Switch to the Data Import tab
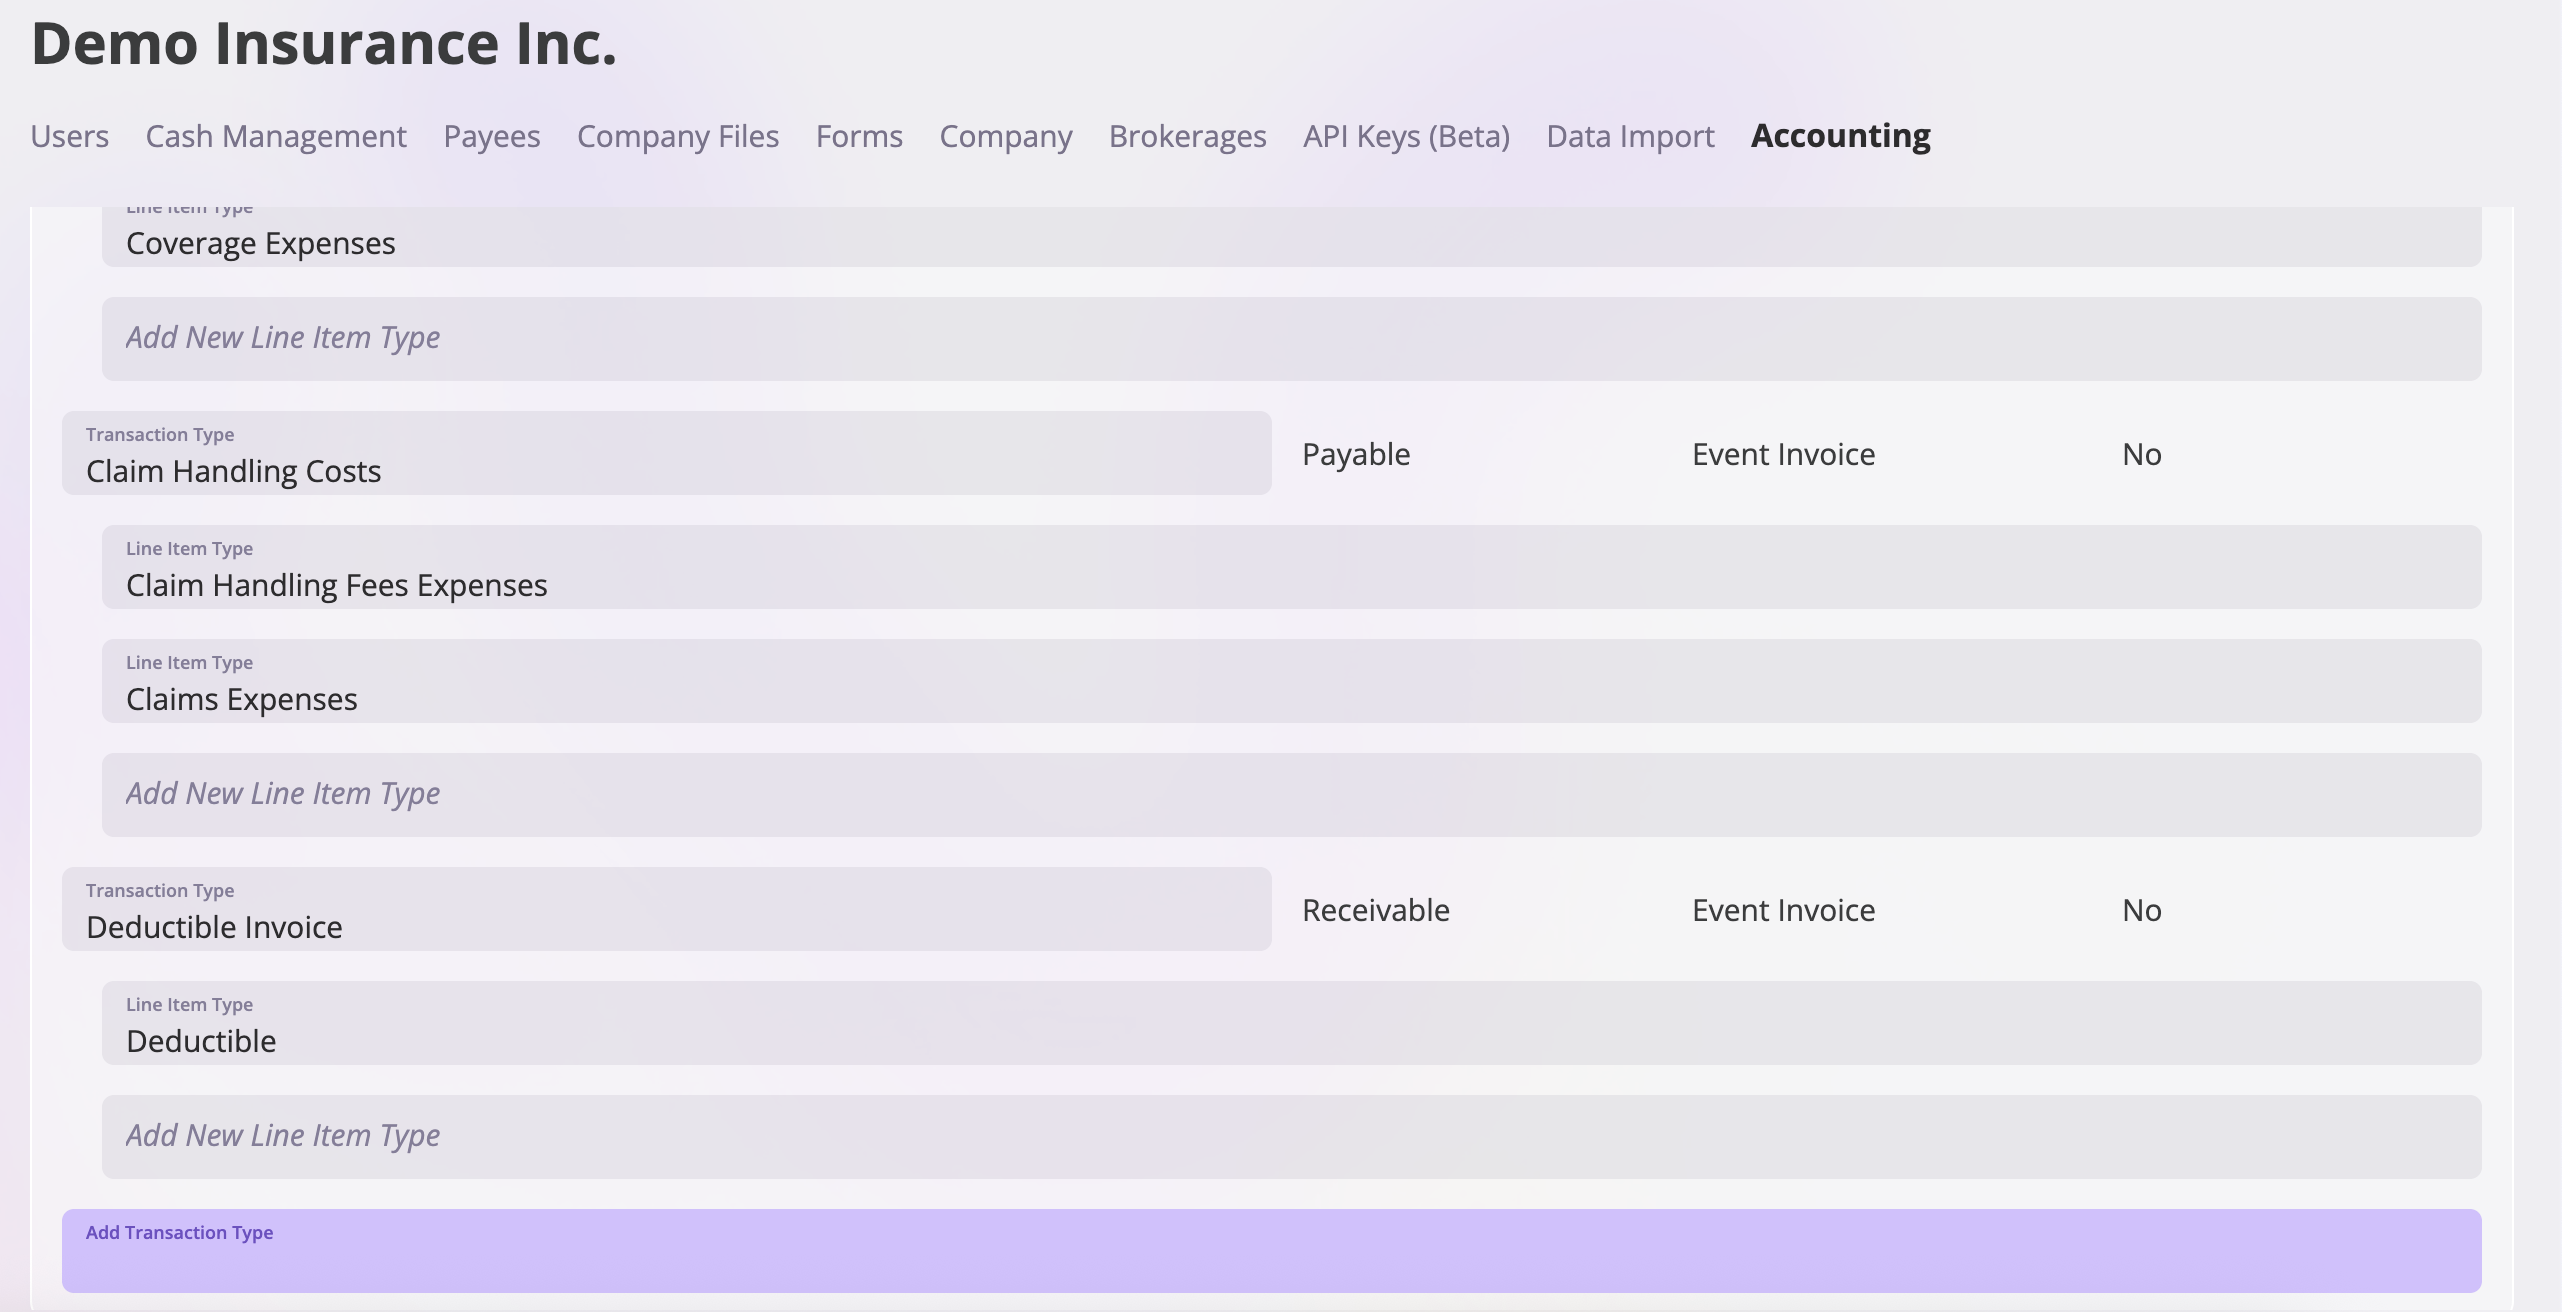This screenshot has width=2562, height=1312. 1630,136
